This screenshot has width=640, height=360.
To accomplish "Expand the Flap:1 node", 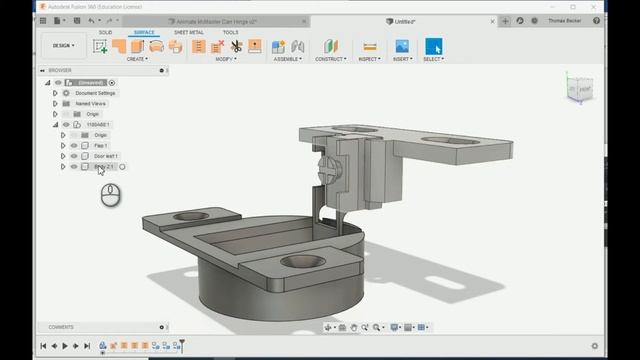I will pyautogui.click(x=63, y=146).
